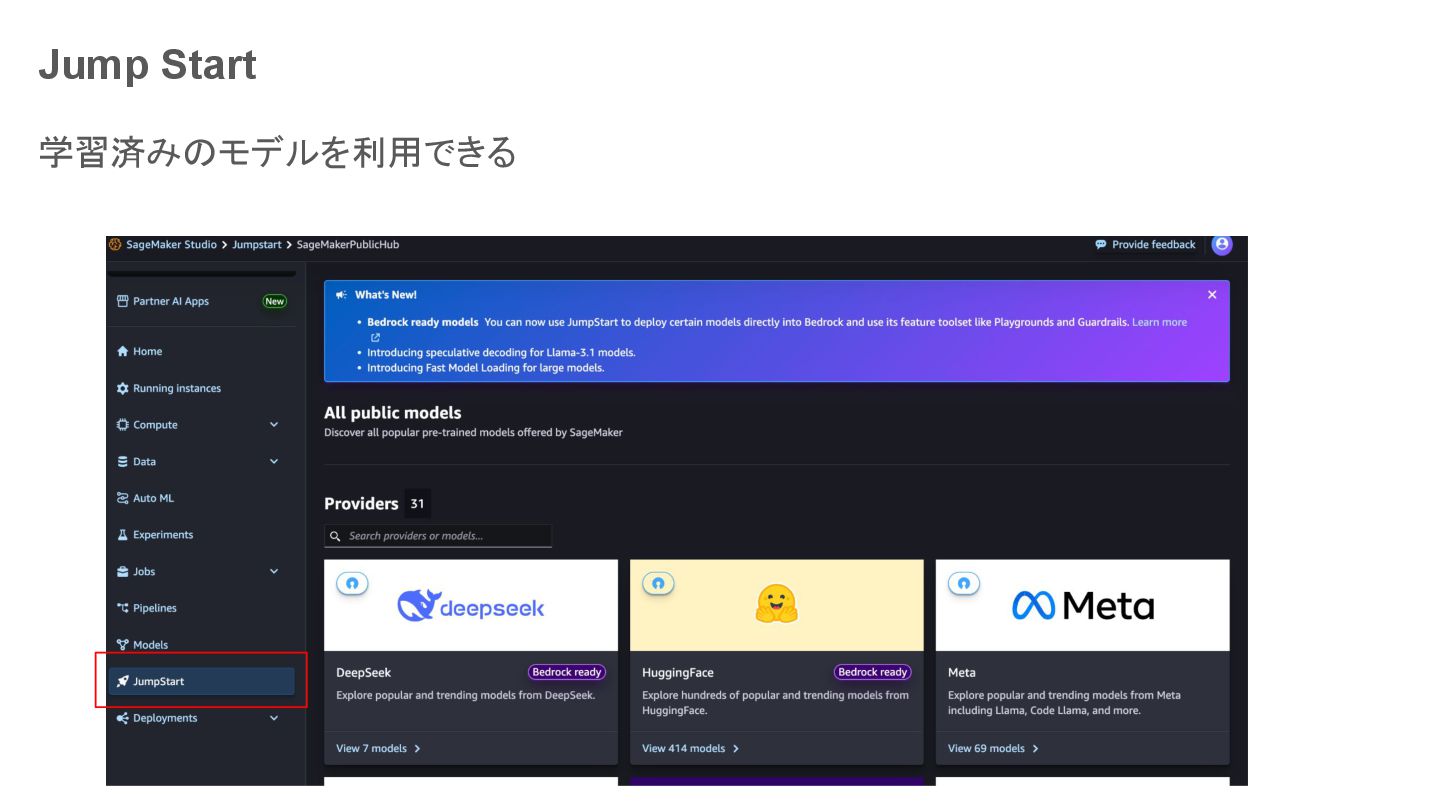Open Partner AI Apps store icon
This screenshot has width=1440, height=810.
click(x=123, y=301)
